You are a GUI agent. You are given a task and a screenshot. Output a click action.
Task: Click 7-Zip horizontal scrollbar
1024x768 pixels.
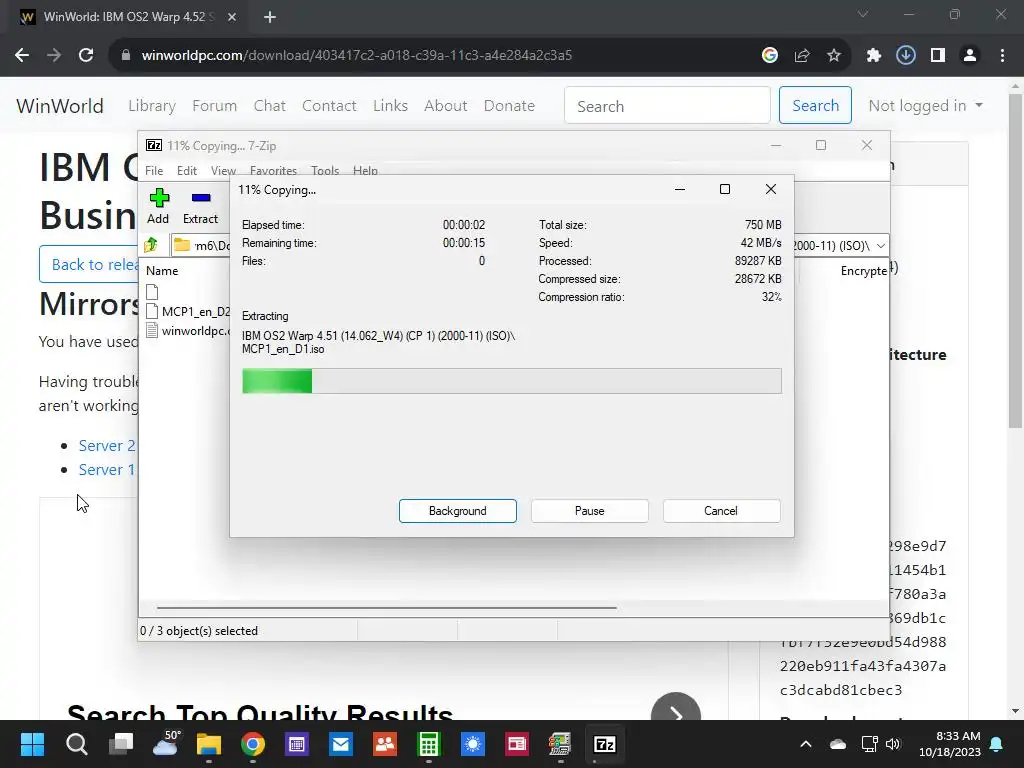click(387, 607)
